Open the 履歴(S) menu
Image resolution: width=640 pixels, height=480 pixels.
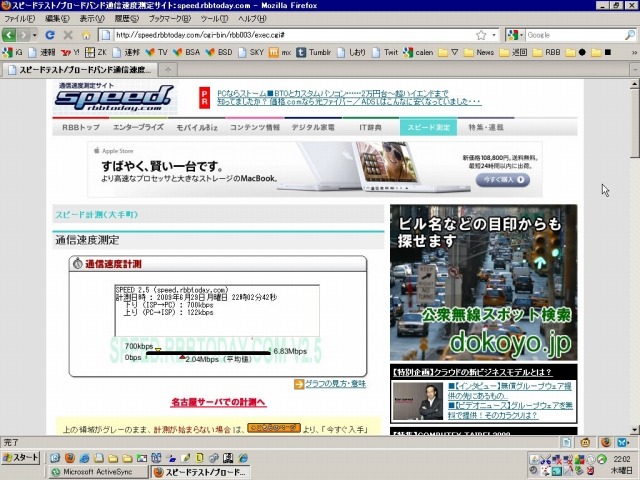[x=127, y=19]
